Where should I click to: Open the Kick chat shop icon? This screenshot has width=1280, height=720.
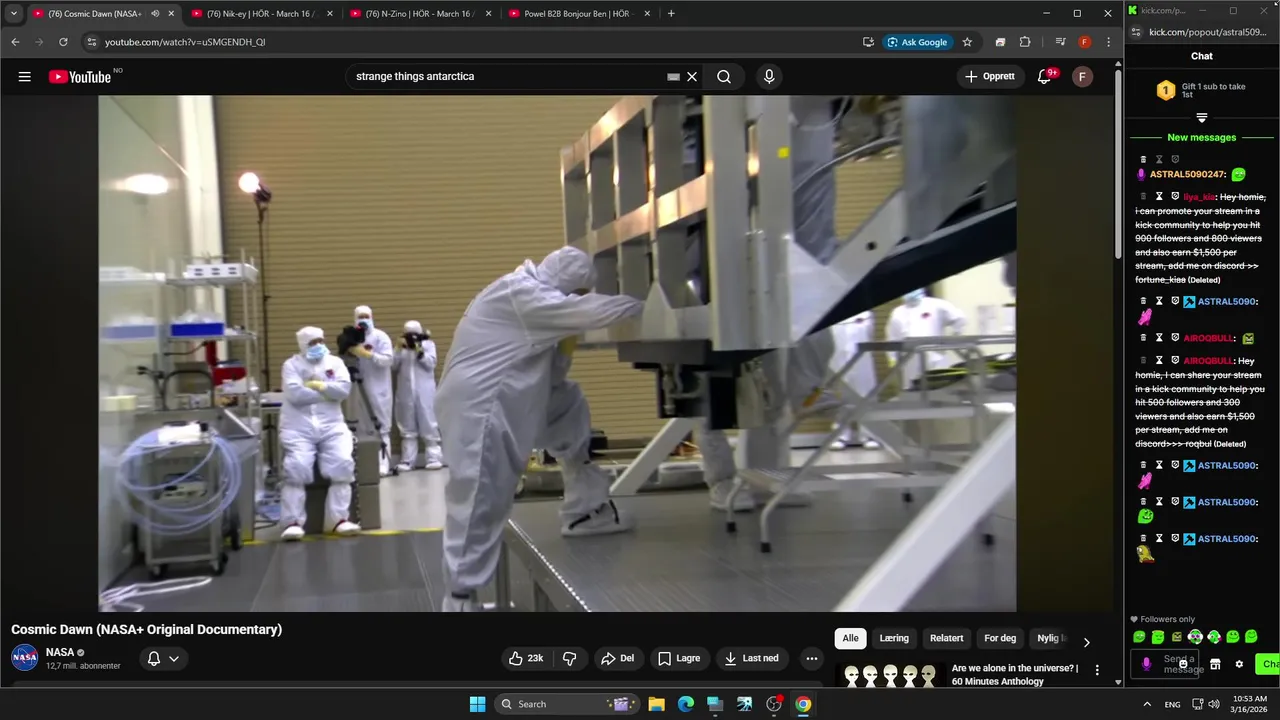pos(1215,664)
